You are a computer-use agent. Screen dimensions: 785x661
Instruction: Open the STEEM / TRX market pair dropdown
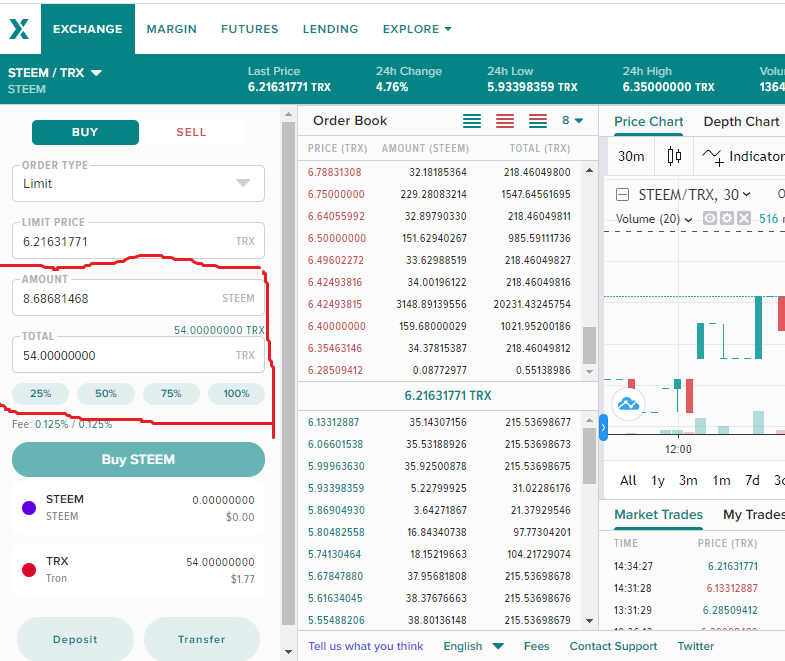(x=55, y=73)
